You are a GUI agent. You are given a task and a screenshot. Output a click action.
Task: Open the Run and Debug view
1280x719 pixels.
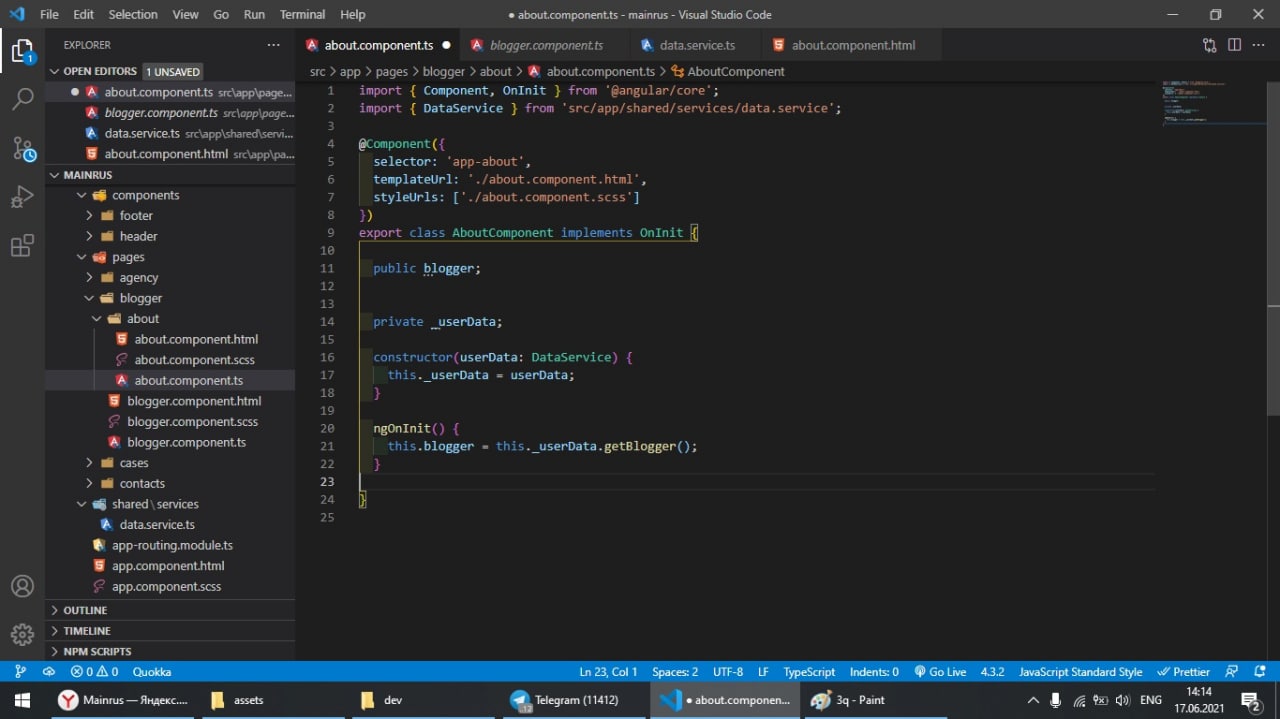(22, 197)
